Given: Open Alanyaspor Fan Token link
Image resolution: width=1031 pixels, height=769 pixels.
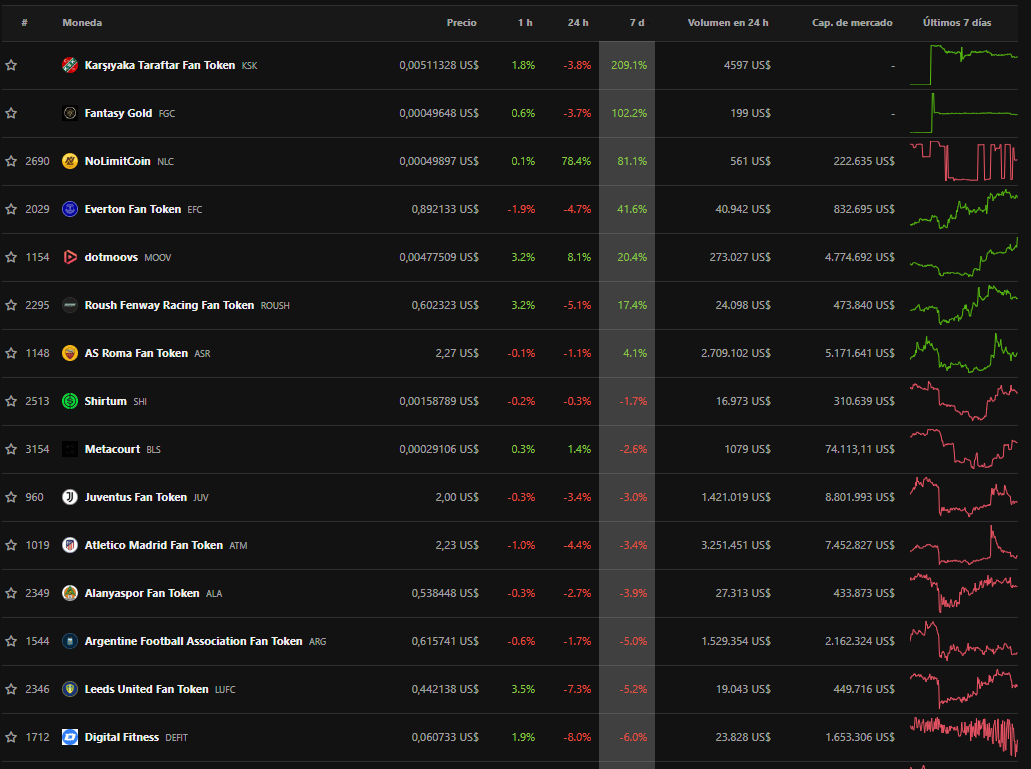Looking at the screenshot, I should point(142,593).
